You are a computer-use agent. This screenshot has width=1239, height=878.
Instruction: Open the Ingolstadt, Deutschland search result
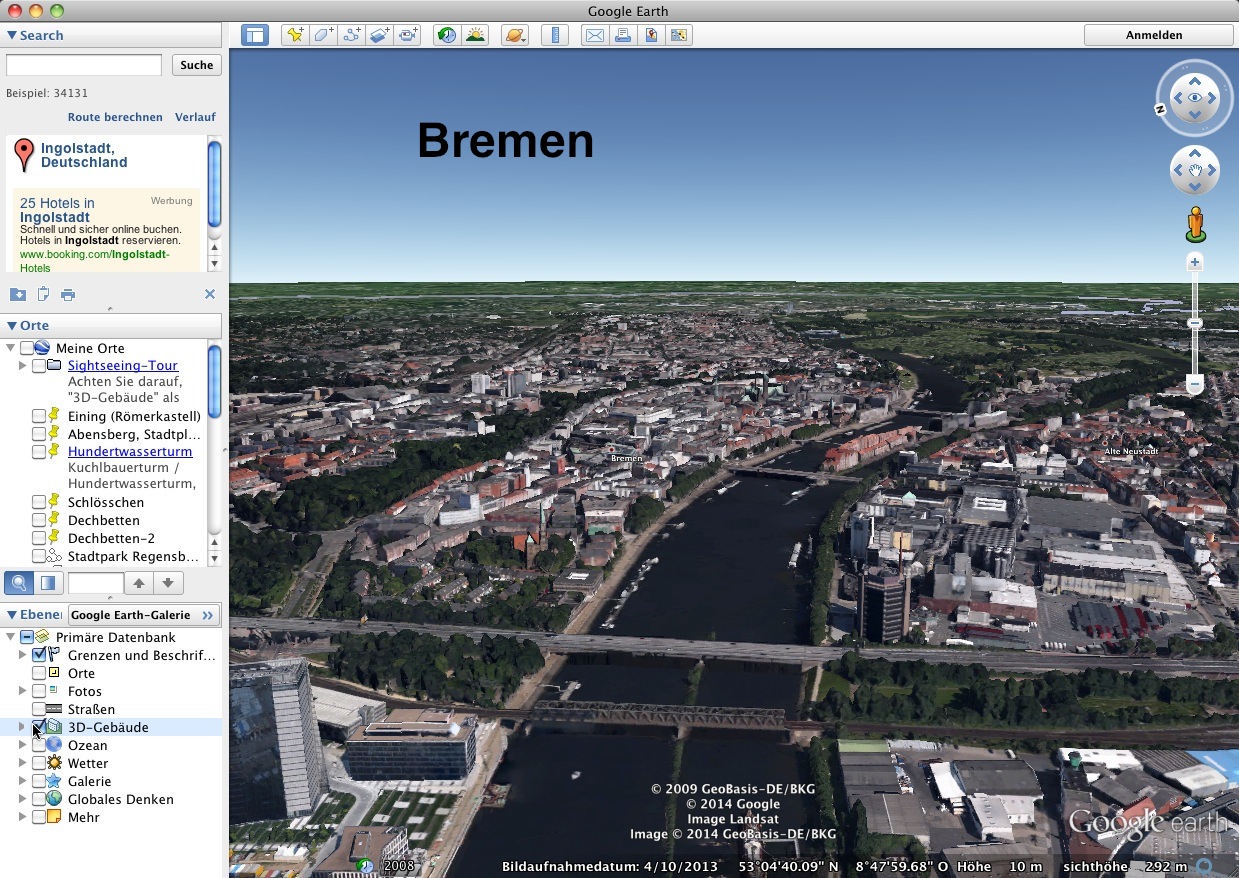pos(84,155)
